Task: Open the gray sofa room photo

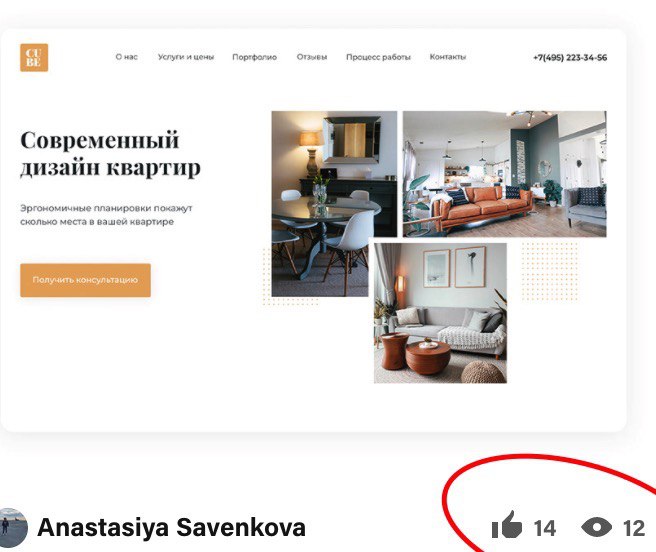Action: pyautogui.click(x=440, y=313)
